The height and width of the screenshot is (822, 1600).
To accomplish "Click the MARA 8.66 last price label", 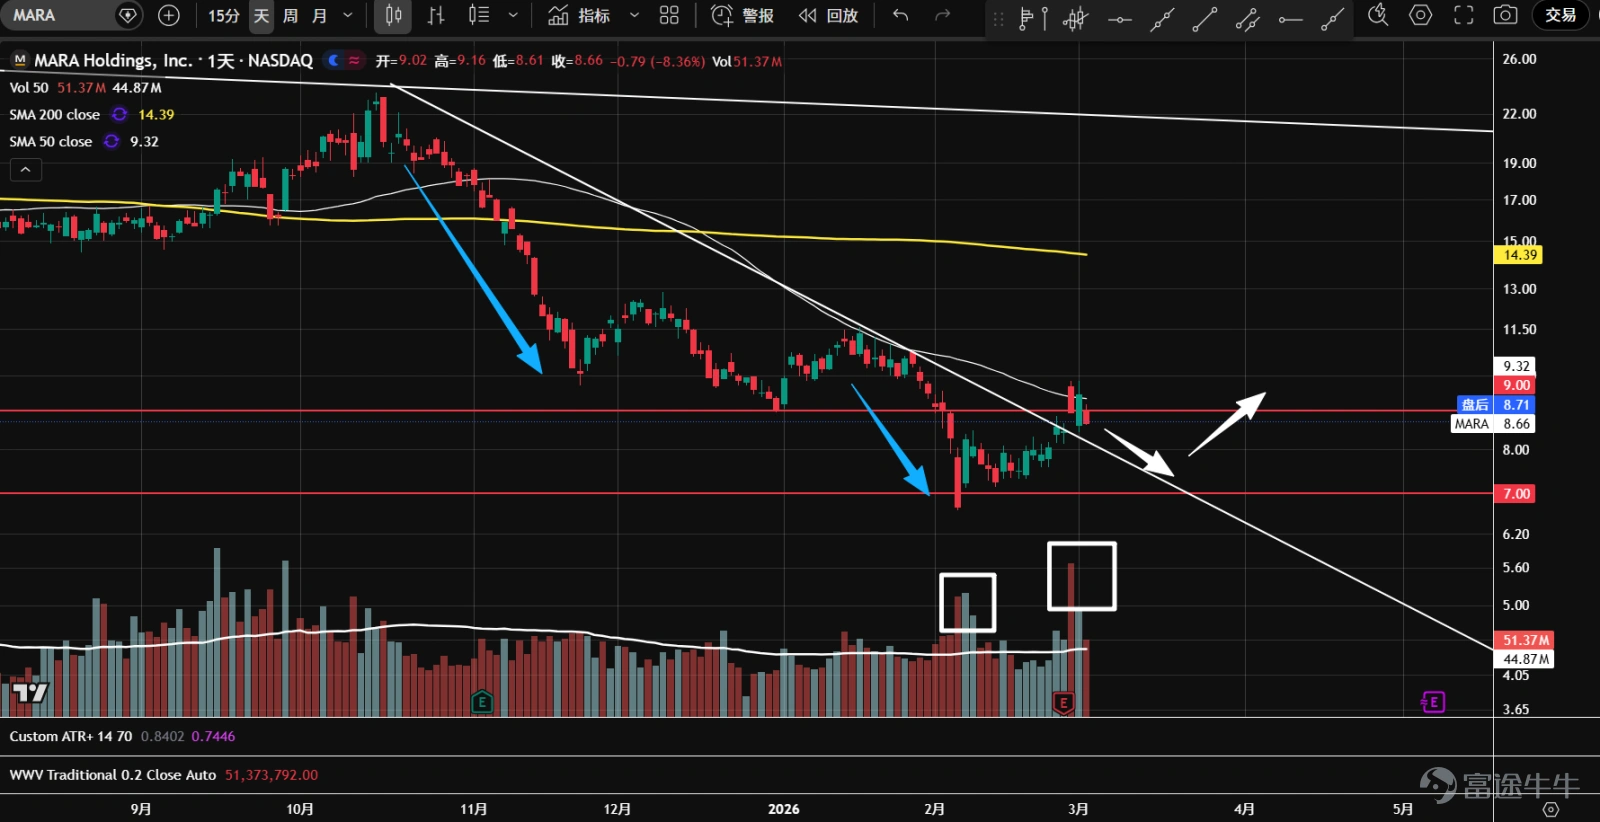I will pos(1493,424).
